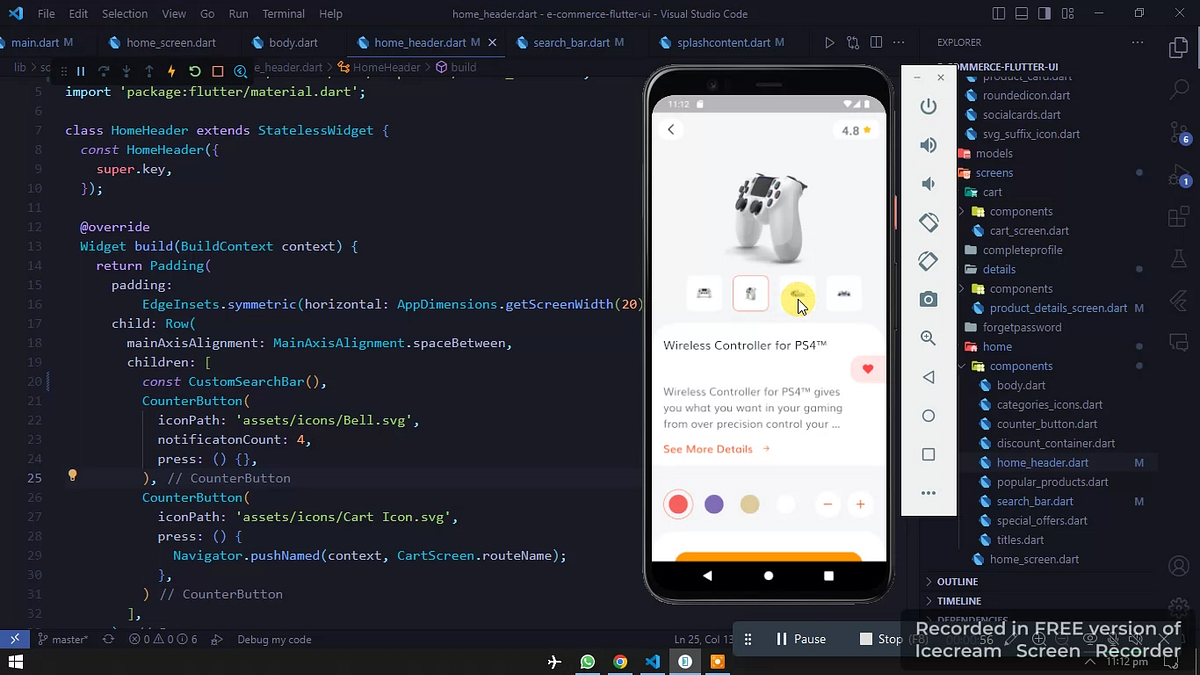Rotate the emulator with the rotate icon

coord(928,222)
